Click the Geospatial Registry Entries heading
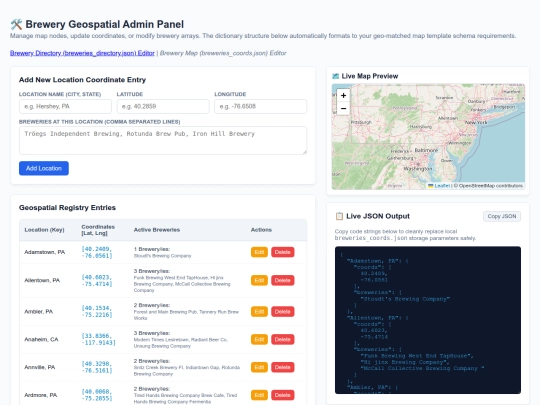 (67, 208)
